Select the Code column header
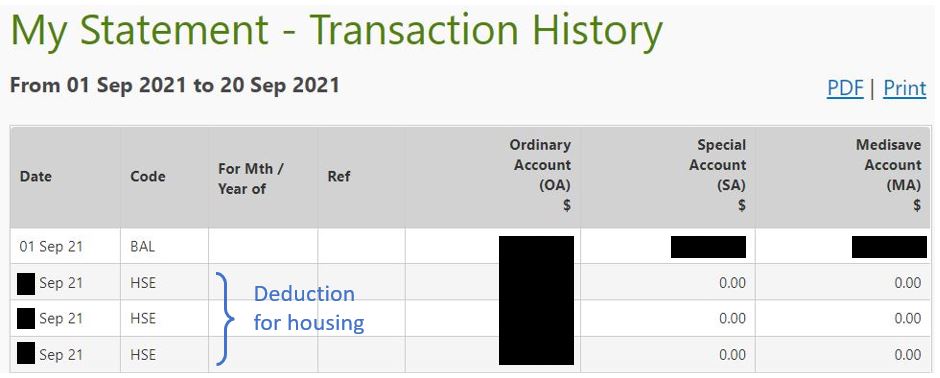This screenshot has height=378, width=940. point(147,177)
